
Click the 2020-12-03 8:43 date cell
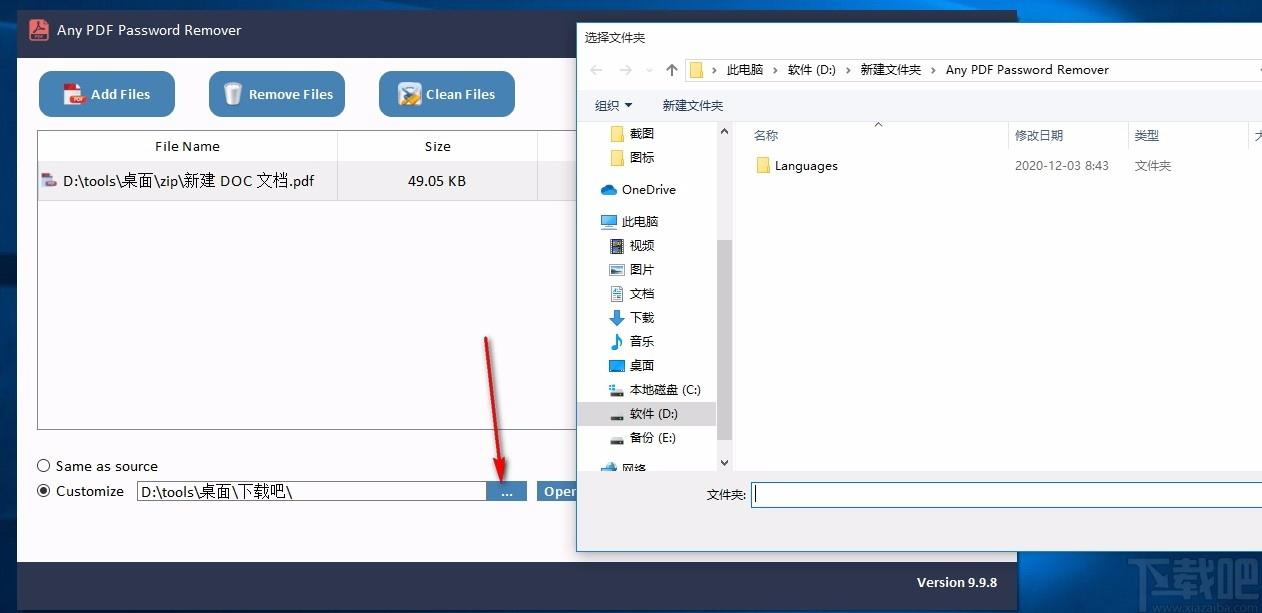coord(1061,166)
